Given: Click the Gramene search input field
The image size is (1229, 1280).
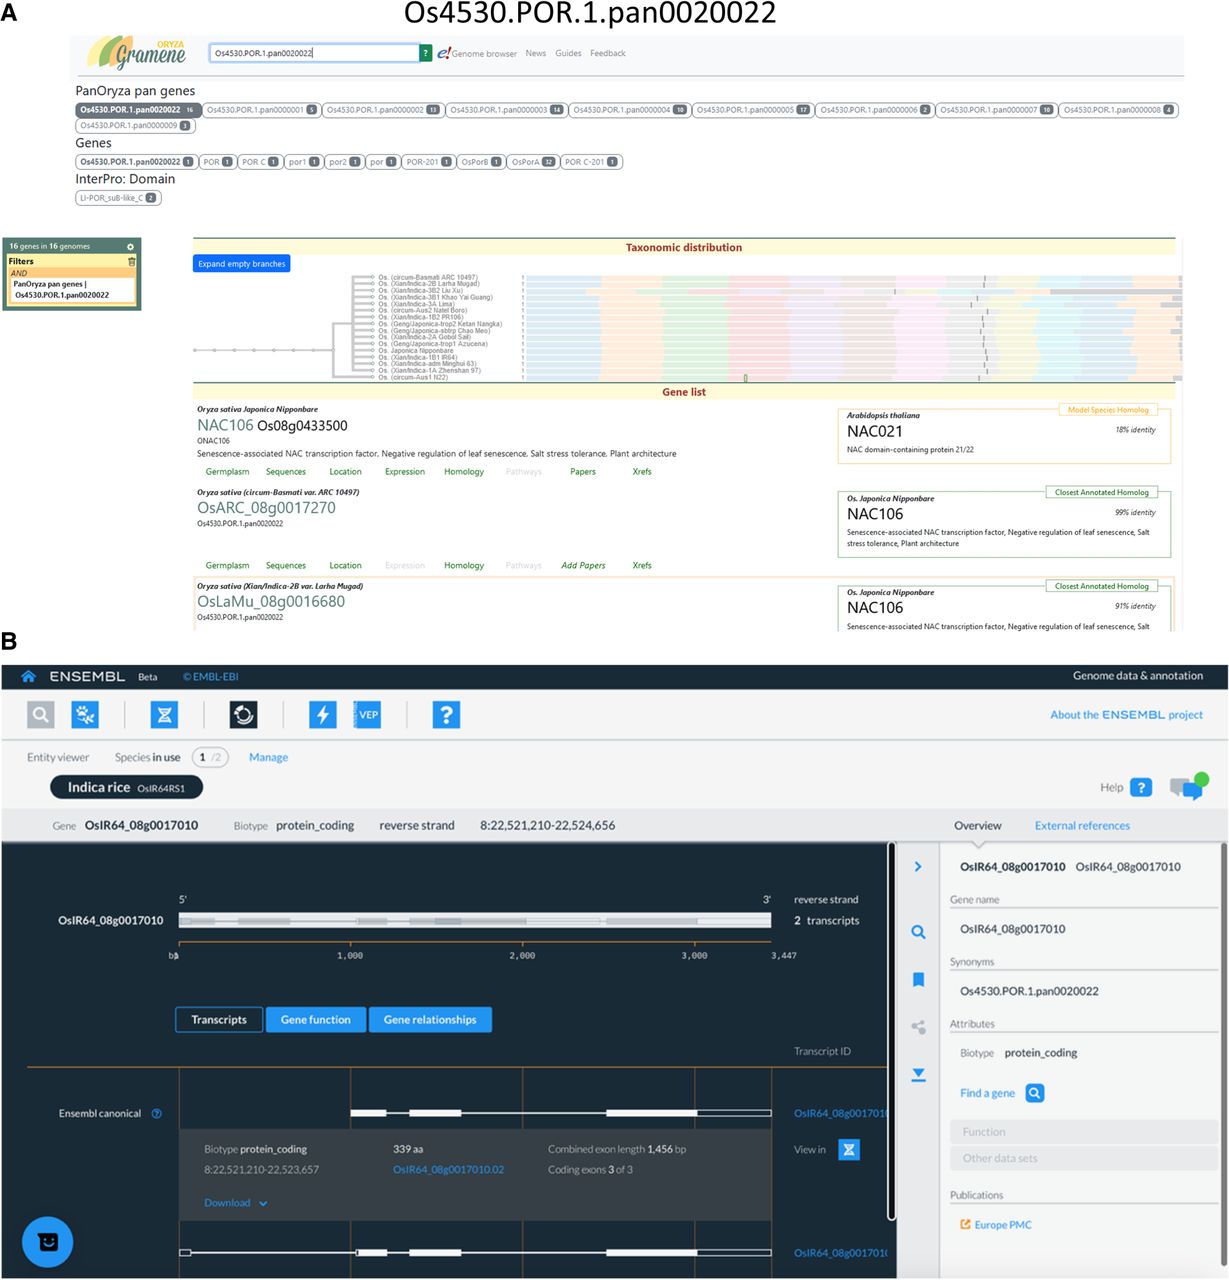Looking at the screenshot, I should click(313, 53).
